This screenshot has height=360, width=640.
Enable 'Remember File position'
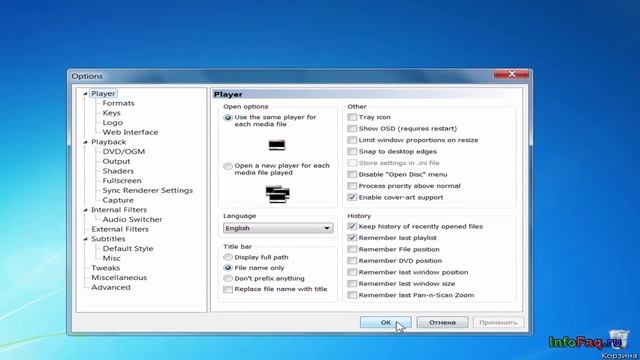tap(352, 249)
